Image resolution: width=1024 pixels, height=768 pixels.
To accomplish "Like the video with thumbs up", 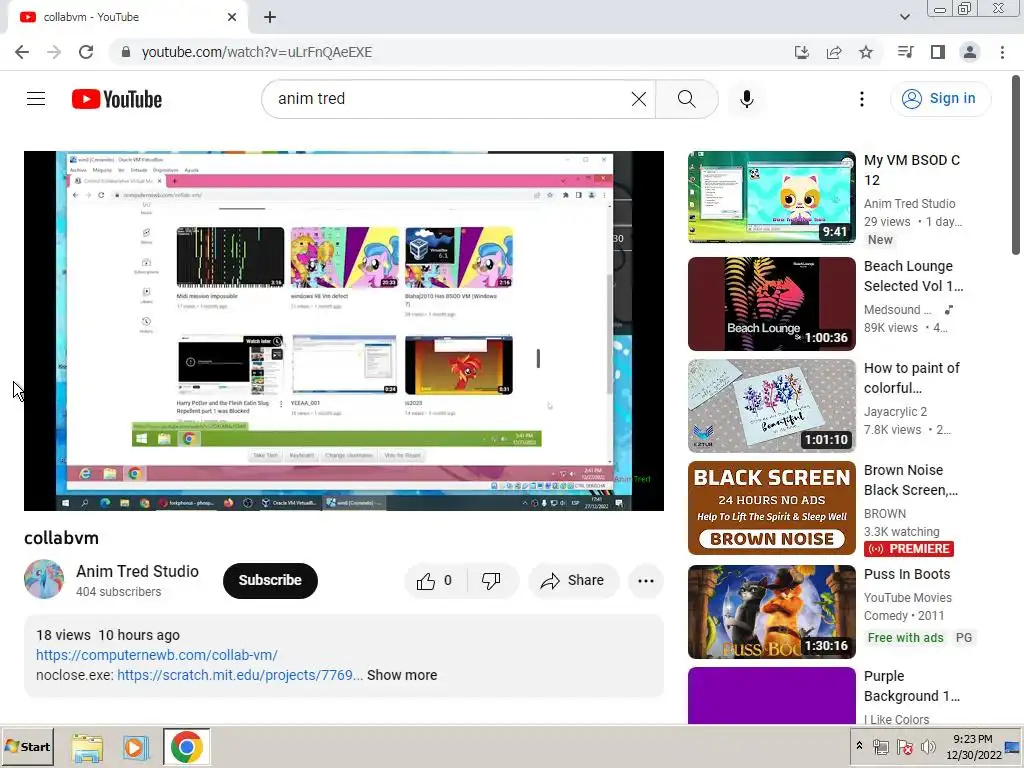I will (434, 581).
